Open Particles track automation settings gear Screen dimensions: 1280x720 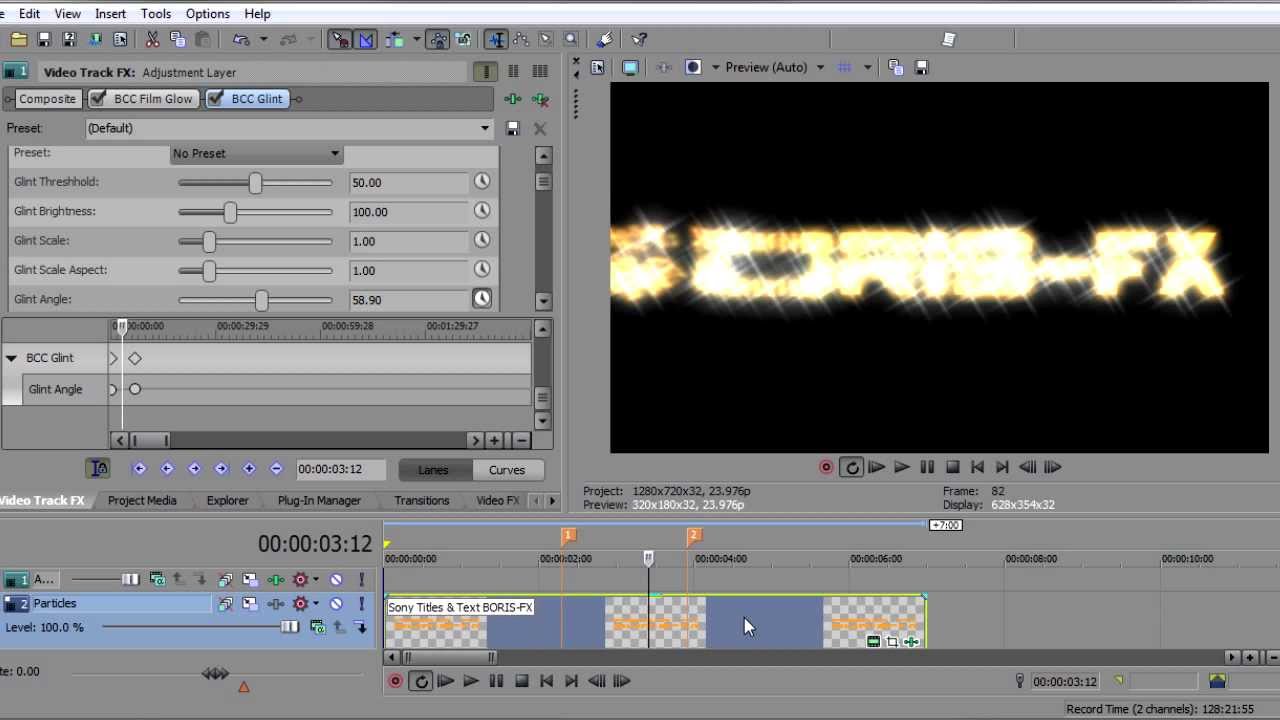click(x=300, y=604)
